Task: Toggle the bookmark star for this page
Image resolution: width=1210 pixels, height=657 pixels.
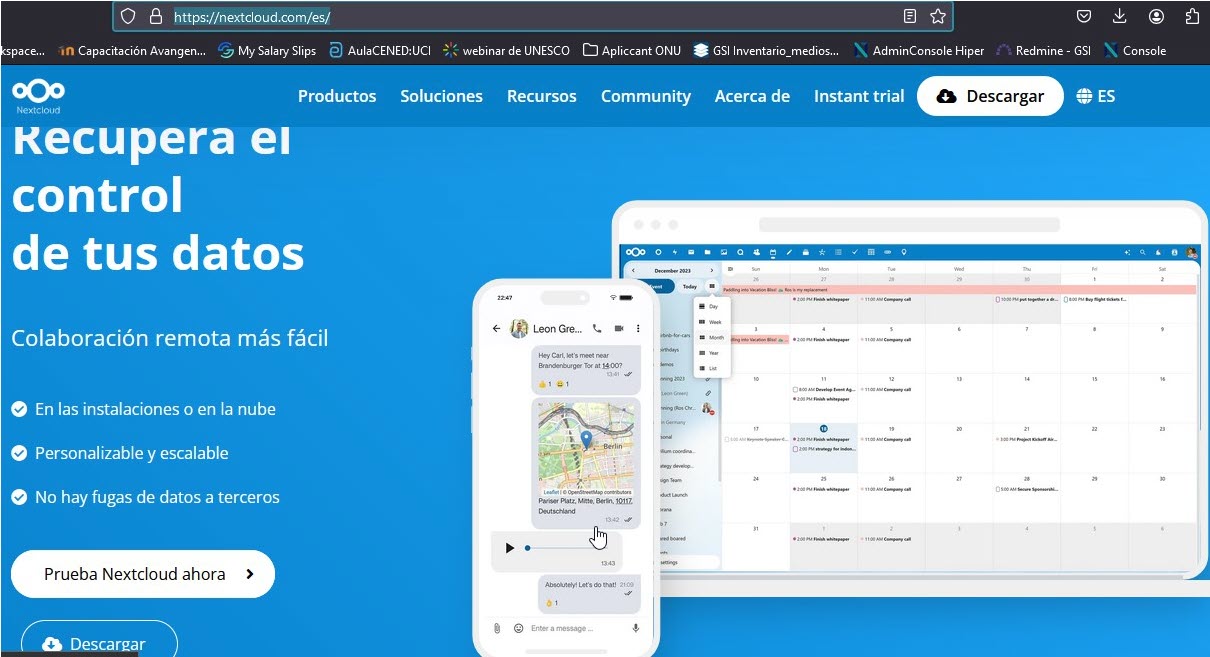Action: (x=938, y=16)
